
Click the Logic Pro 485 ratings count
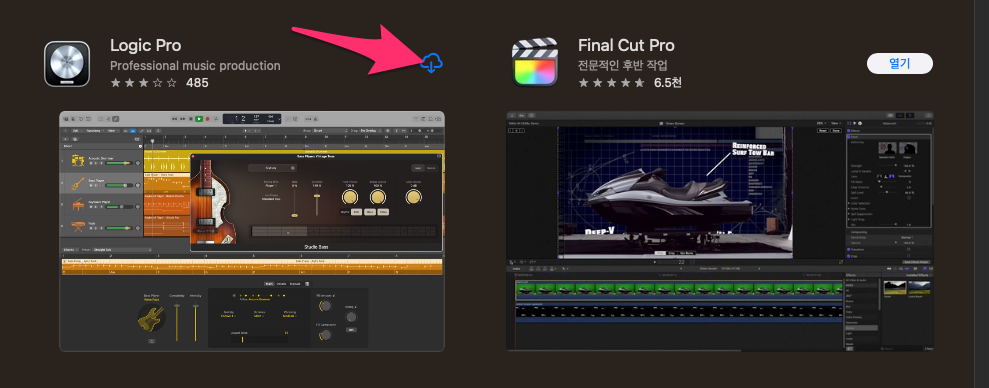pyautogui.click(x=197, y=83)
